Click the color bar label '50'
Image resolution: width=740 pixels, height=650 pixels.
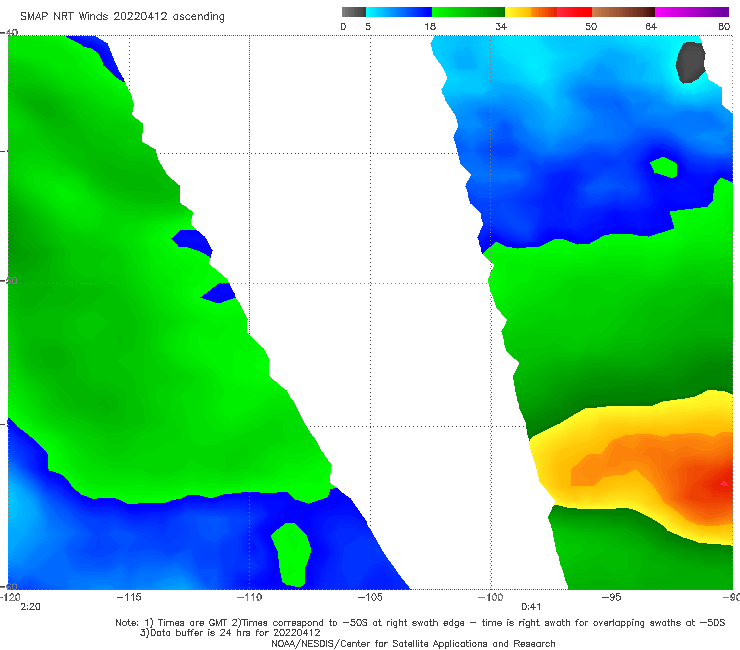pyautogui.click(x=591, y=27)
